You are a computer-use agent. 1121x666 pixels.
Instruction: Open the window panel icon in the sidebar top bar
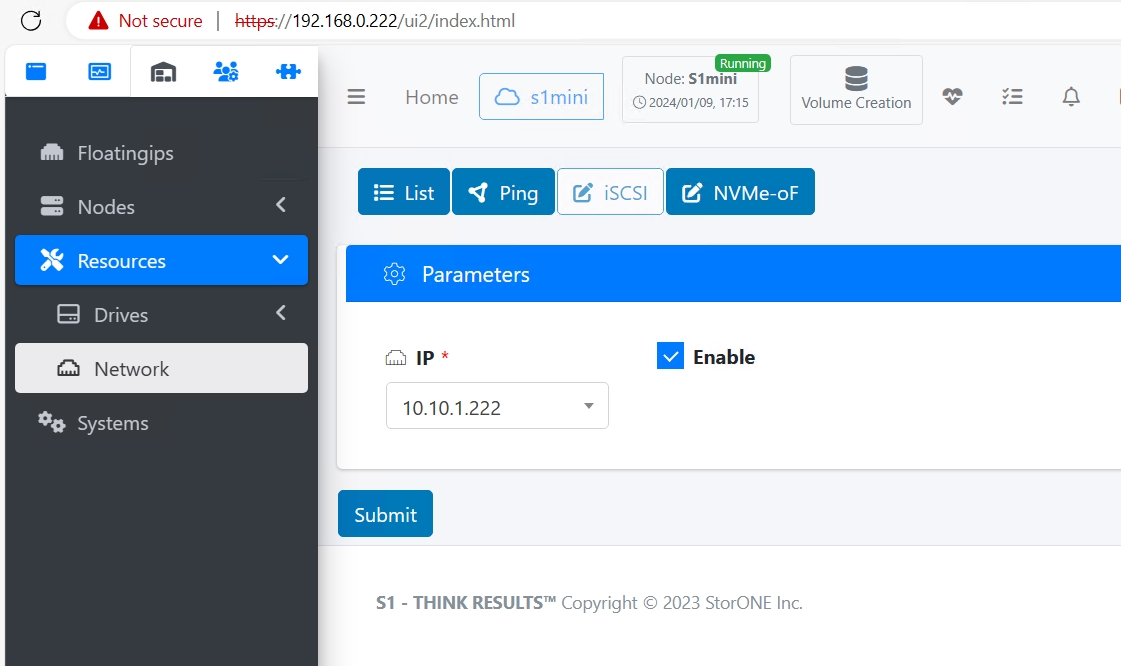point(36,71)
